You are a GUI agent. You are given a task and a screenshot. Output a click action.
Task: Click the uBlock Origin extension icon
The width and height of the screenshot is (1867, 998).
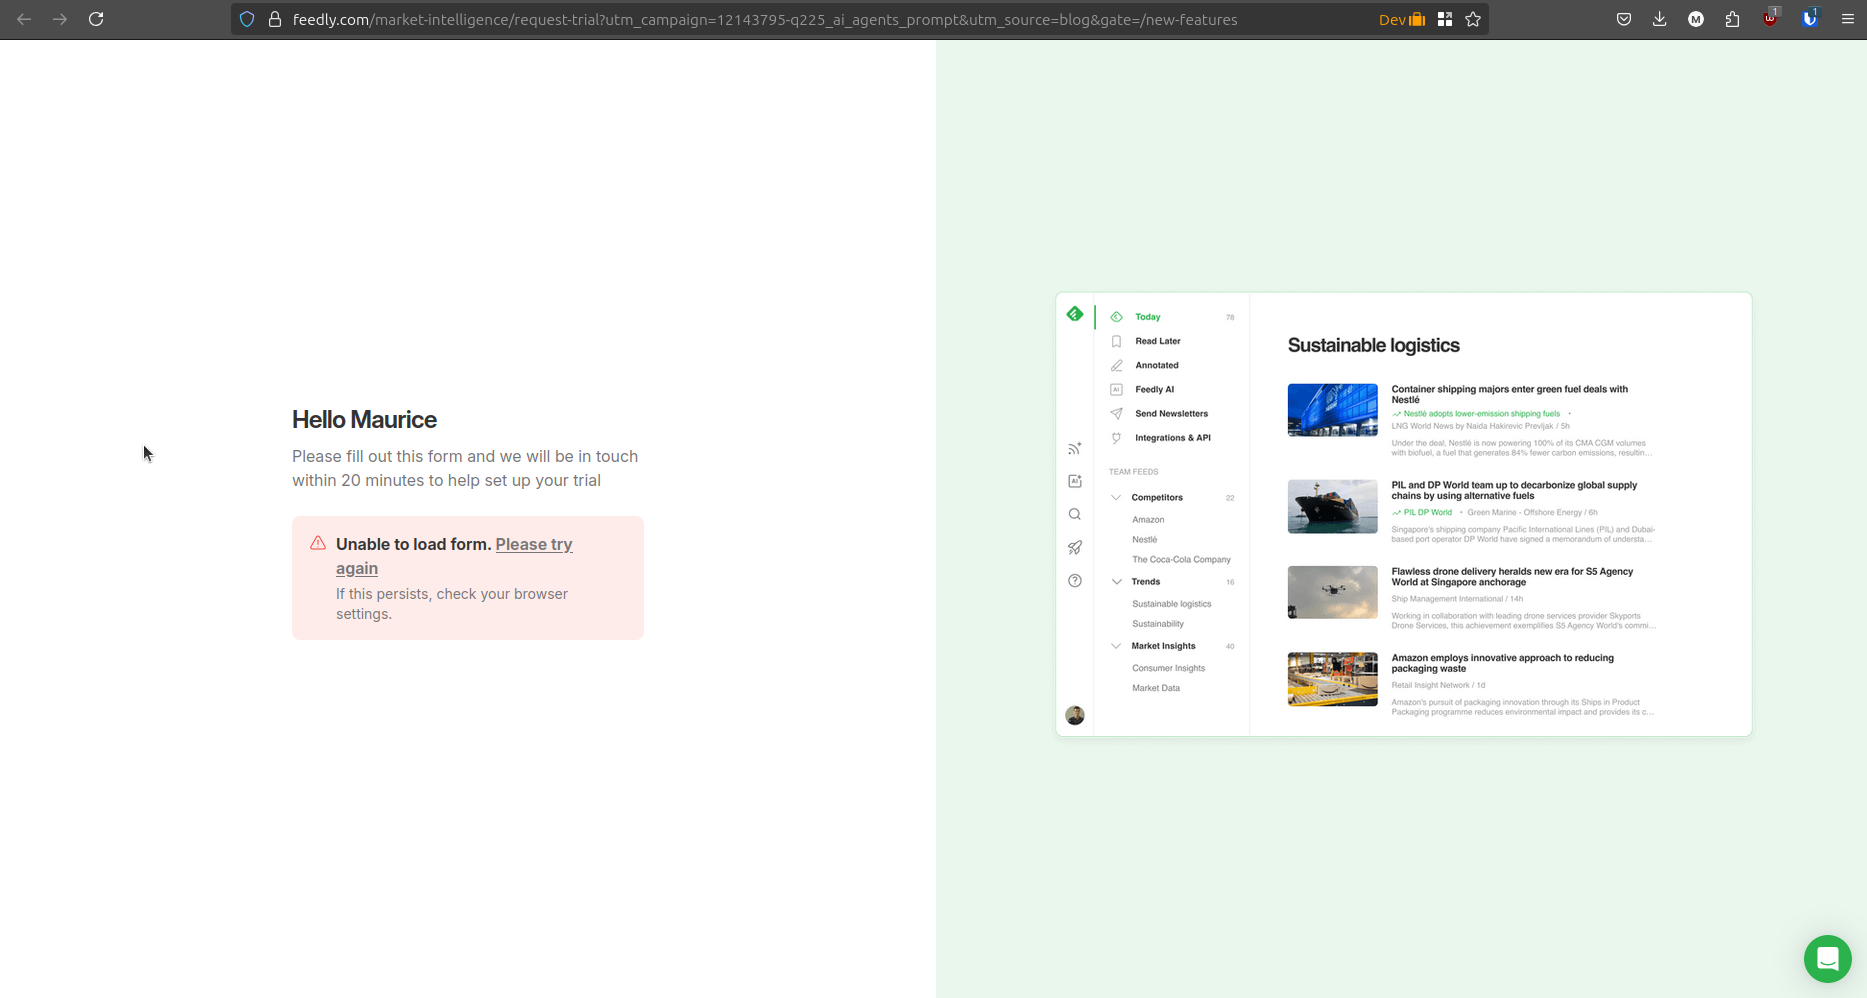coord(1770,19)
